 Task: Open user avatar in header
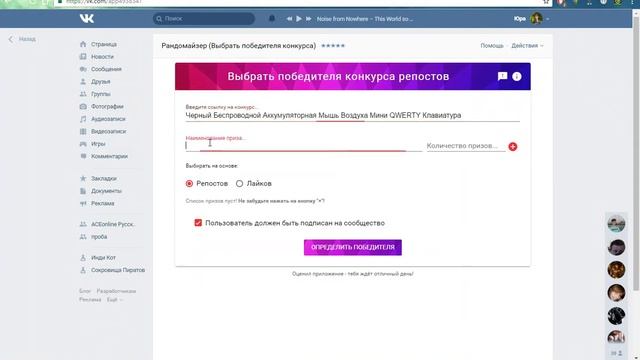pos(536,18)
